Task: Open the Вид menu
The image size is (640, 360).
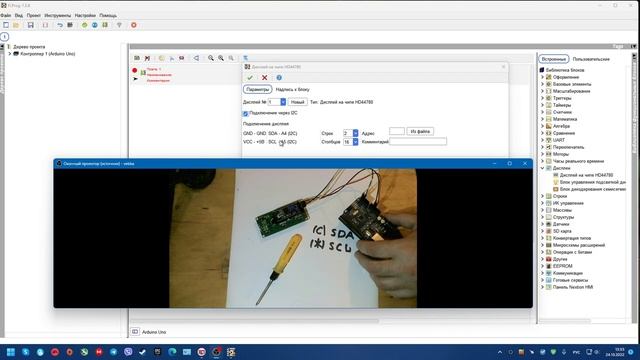Action: (19, 16)
